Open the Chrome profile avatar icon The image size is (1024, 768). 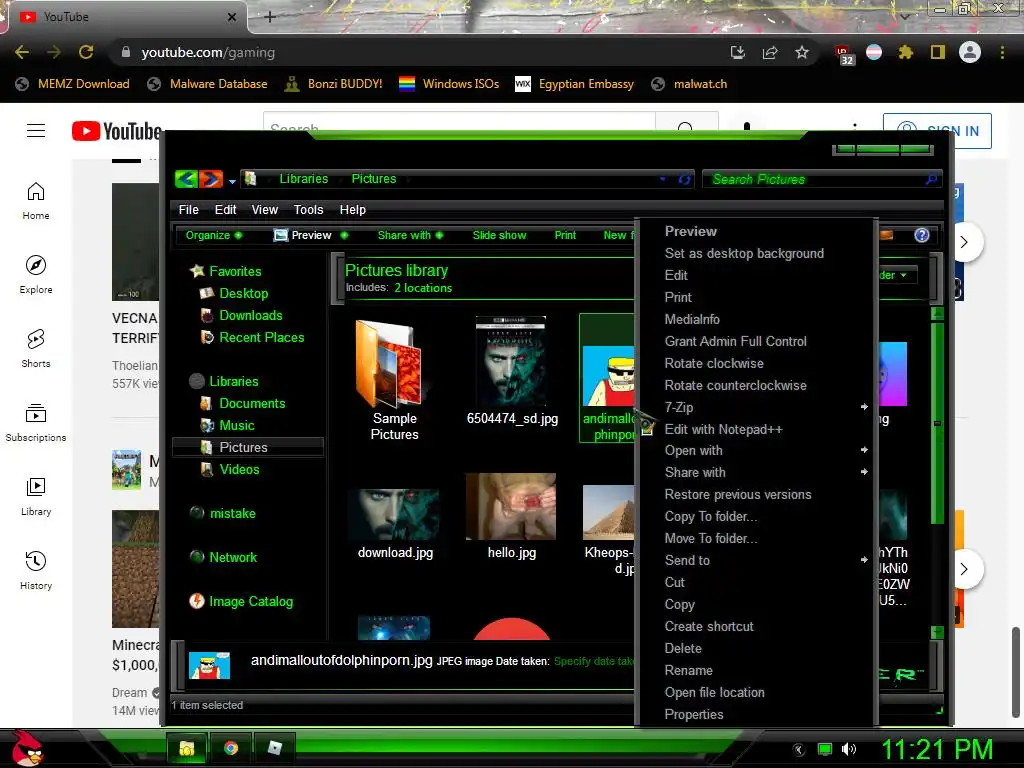tap(970, 52)
